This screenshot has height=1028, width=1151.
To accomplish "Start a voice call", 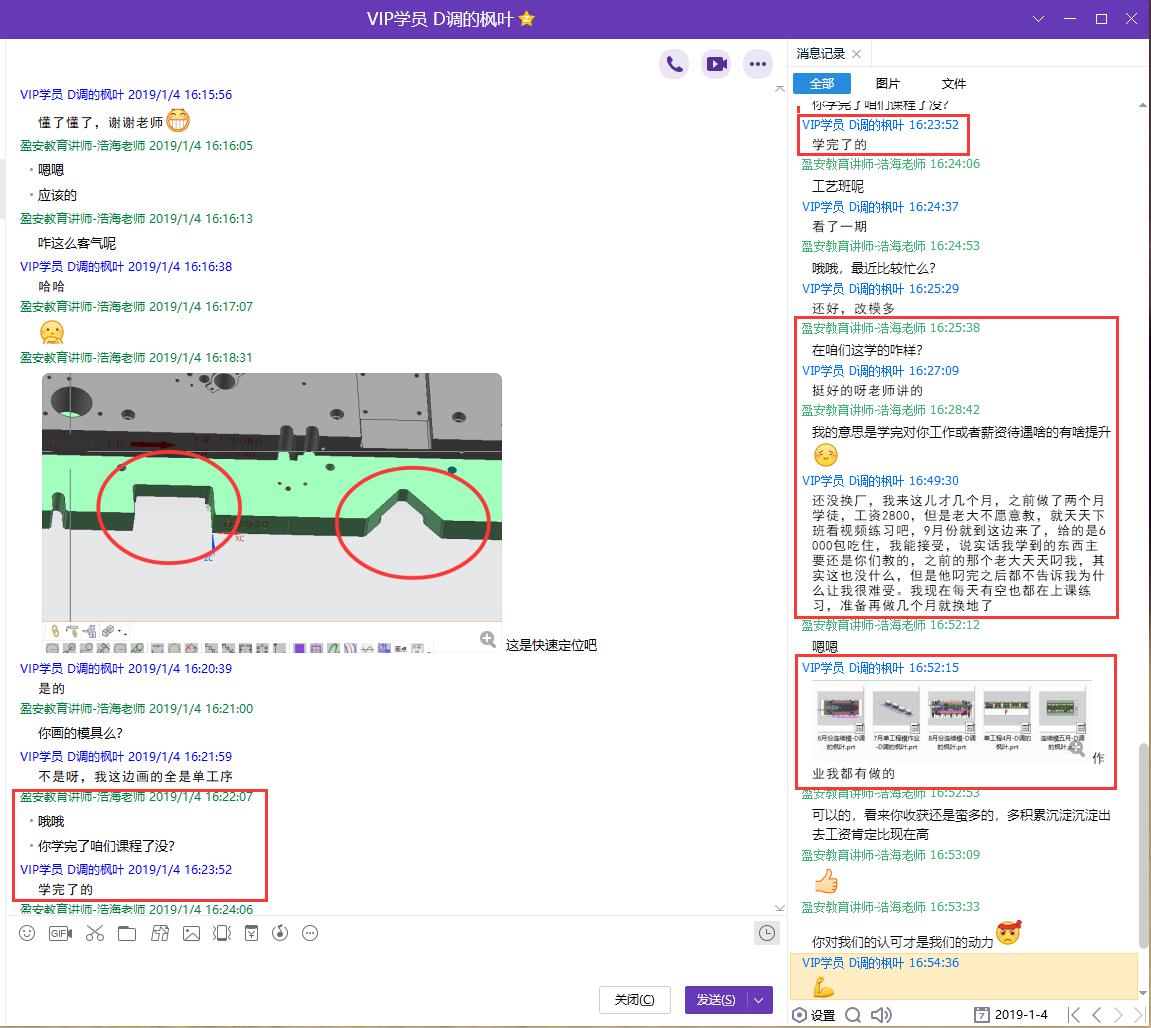I will [x=674, y=63].
